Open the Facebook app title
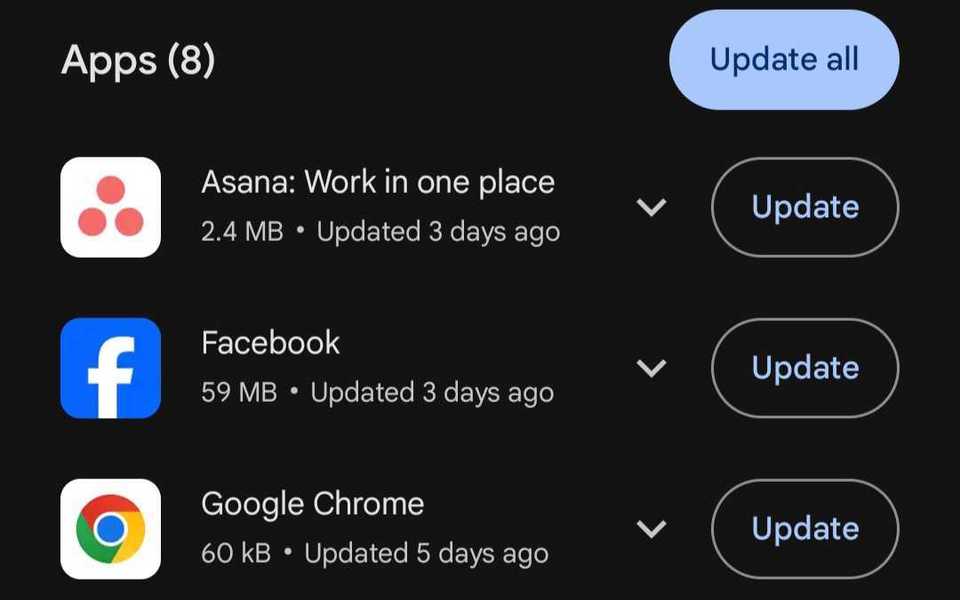 [x=271, y=344]
